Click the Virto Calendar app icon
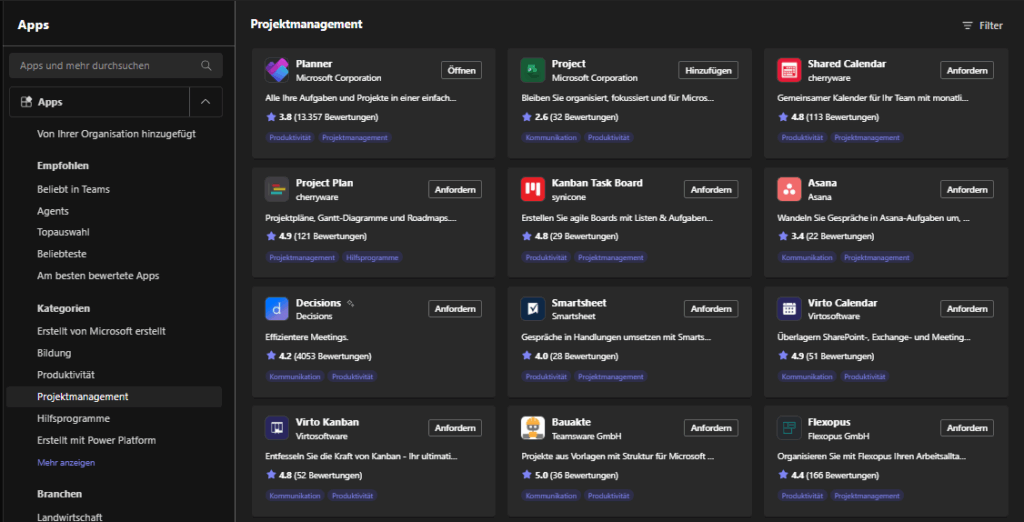 (789, 309)
